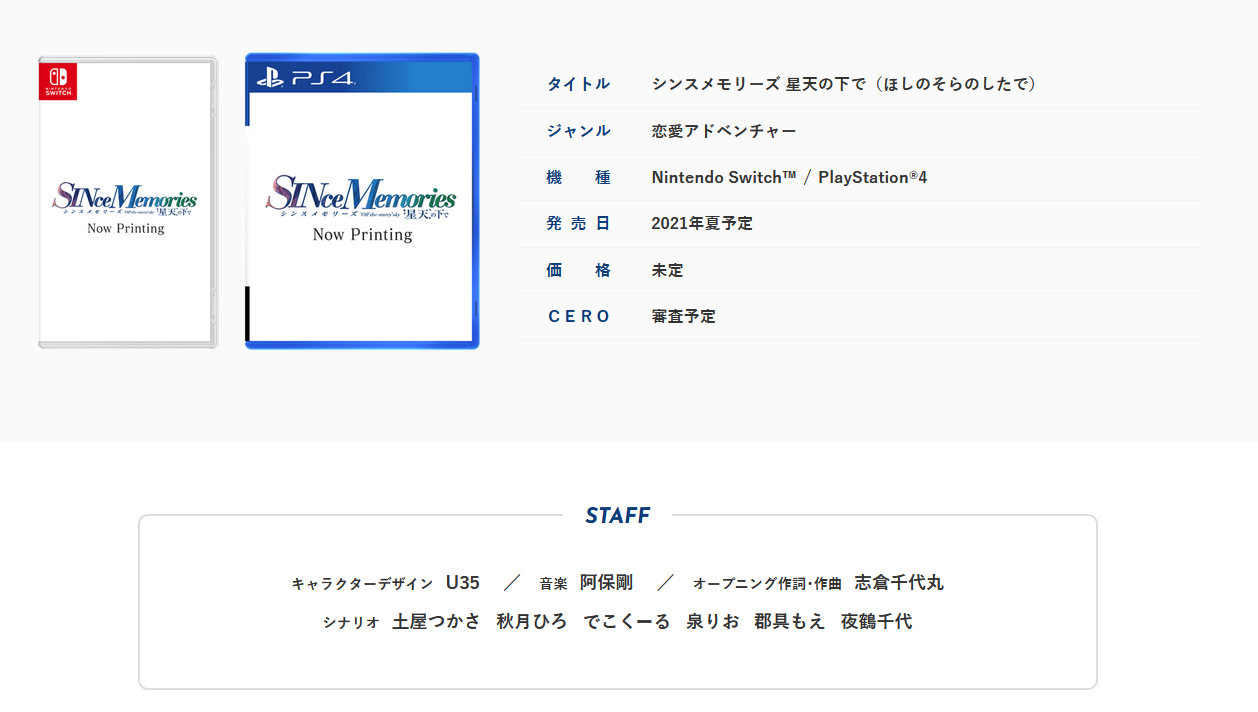Screen dimensions: 1258x712
Task: Select the scenario writer "秋月ひろ"
Action: 532,622
